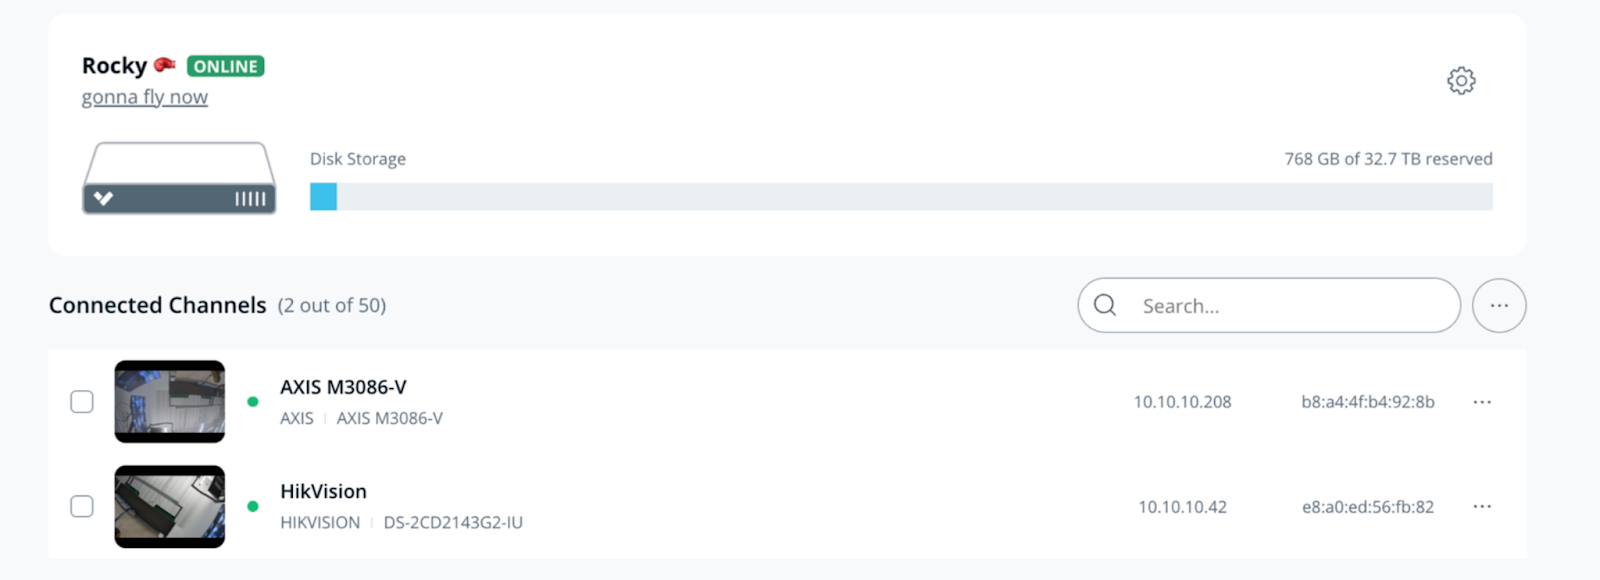Viewport: 1600px width, 580px height.
Task: Open the AXIS M3086-V channel name
Action: pyautogui.click(x=343, y=387)
